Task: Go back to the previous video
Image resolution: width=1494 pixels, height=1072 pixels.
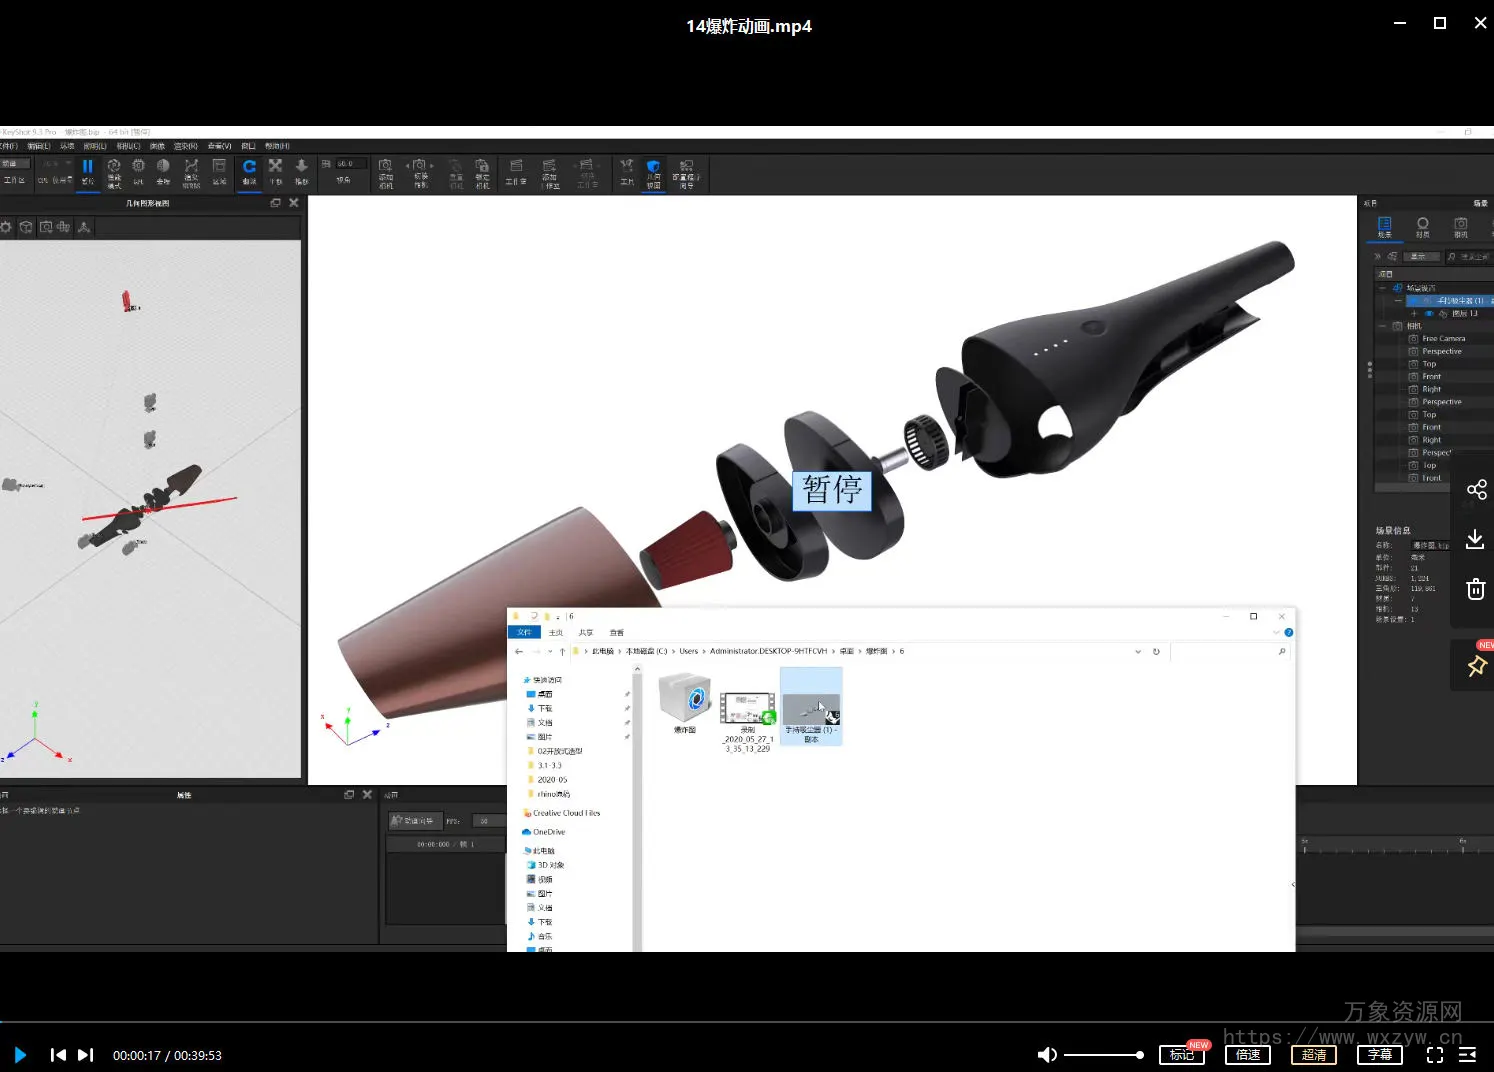Action: coord(58,1055)
